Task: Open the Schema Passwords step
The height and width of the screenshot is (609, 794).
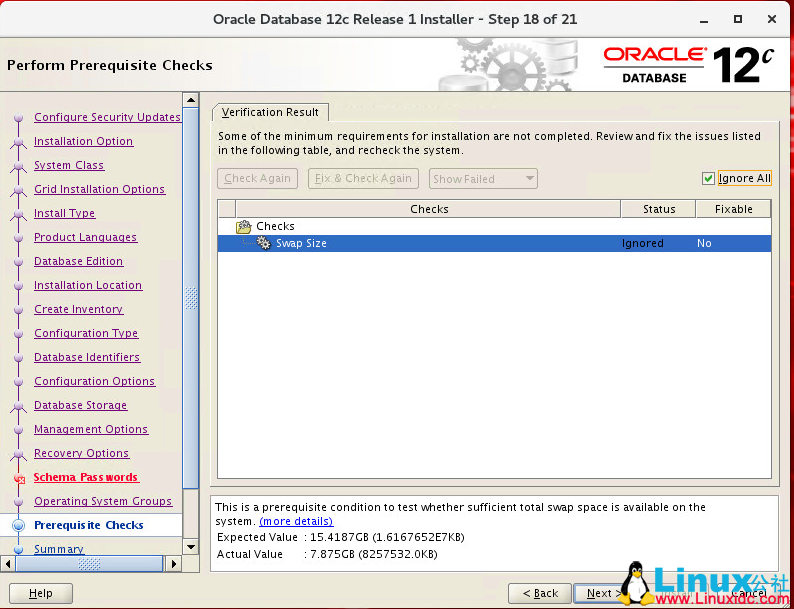Action: pos(86,477)
